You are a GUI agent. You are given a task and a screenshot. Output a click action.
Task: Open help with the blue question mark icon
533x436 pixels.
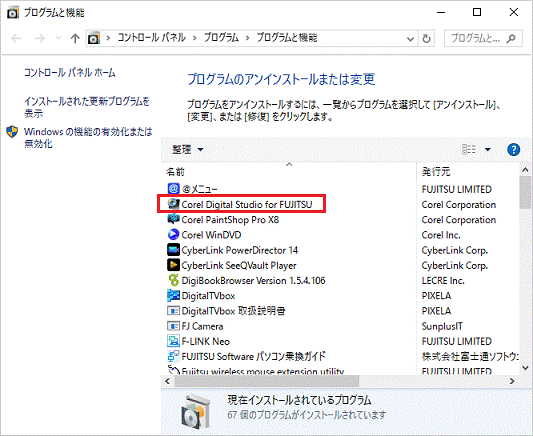click(x=513, y=150)
